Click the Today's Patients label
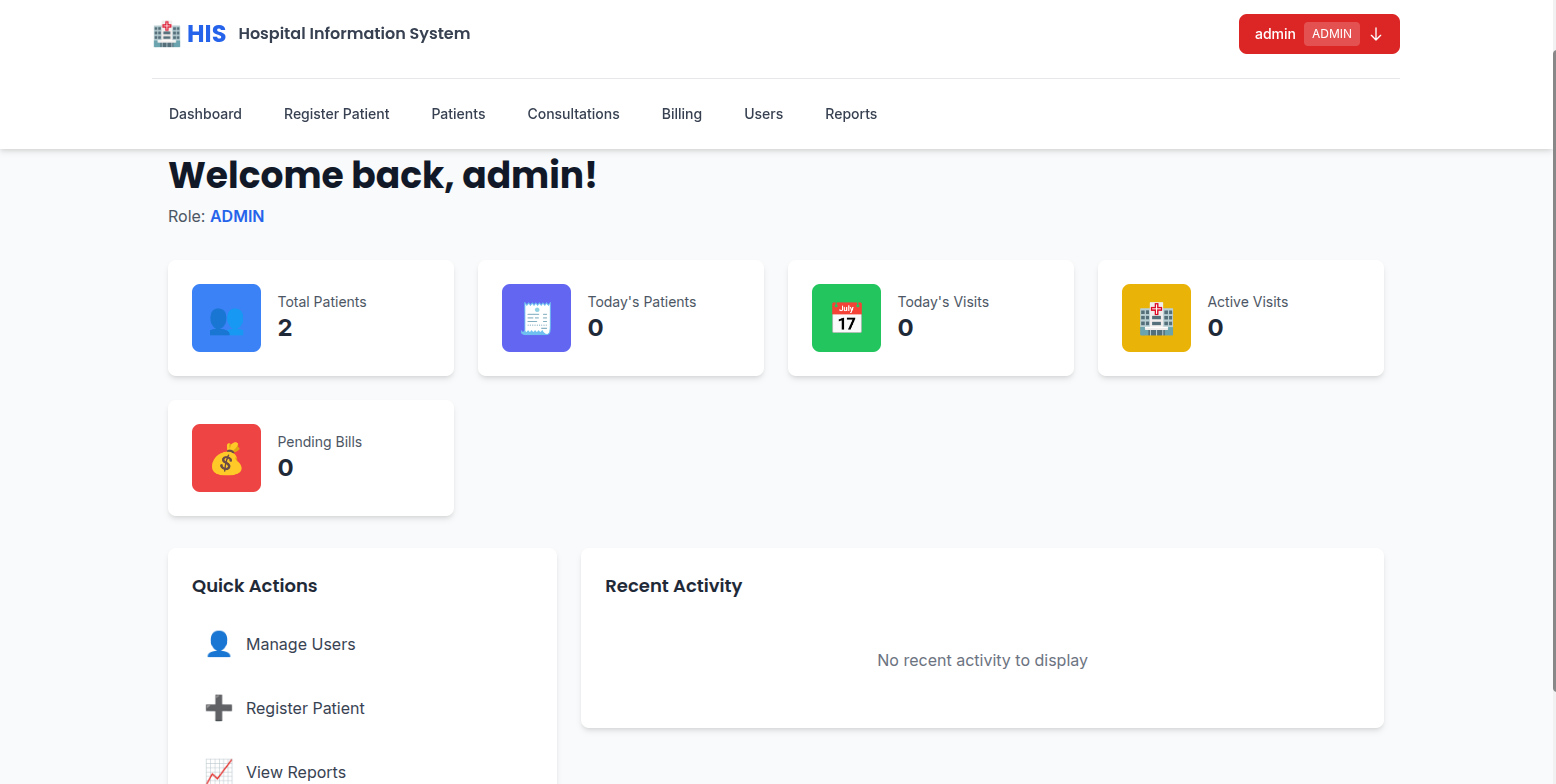The height and width of the screenshot is (784, 1556). 642,302
